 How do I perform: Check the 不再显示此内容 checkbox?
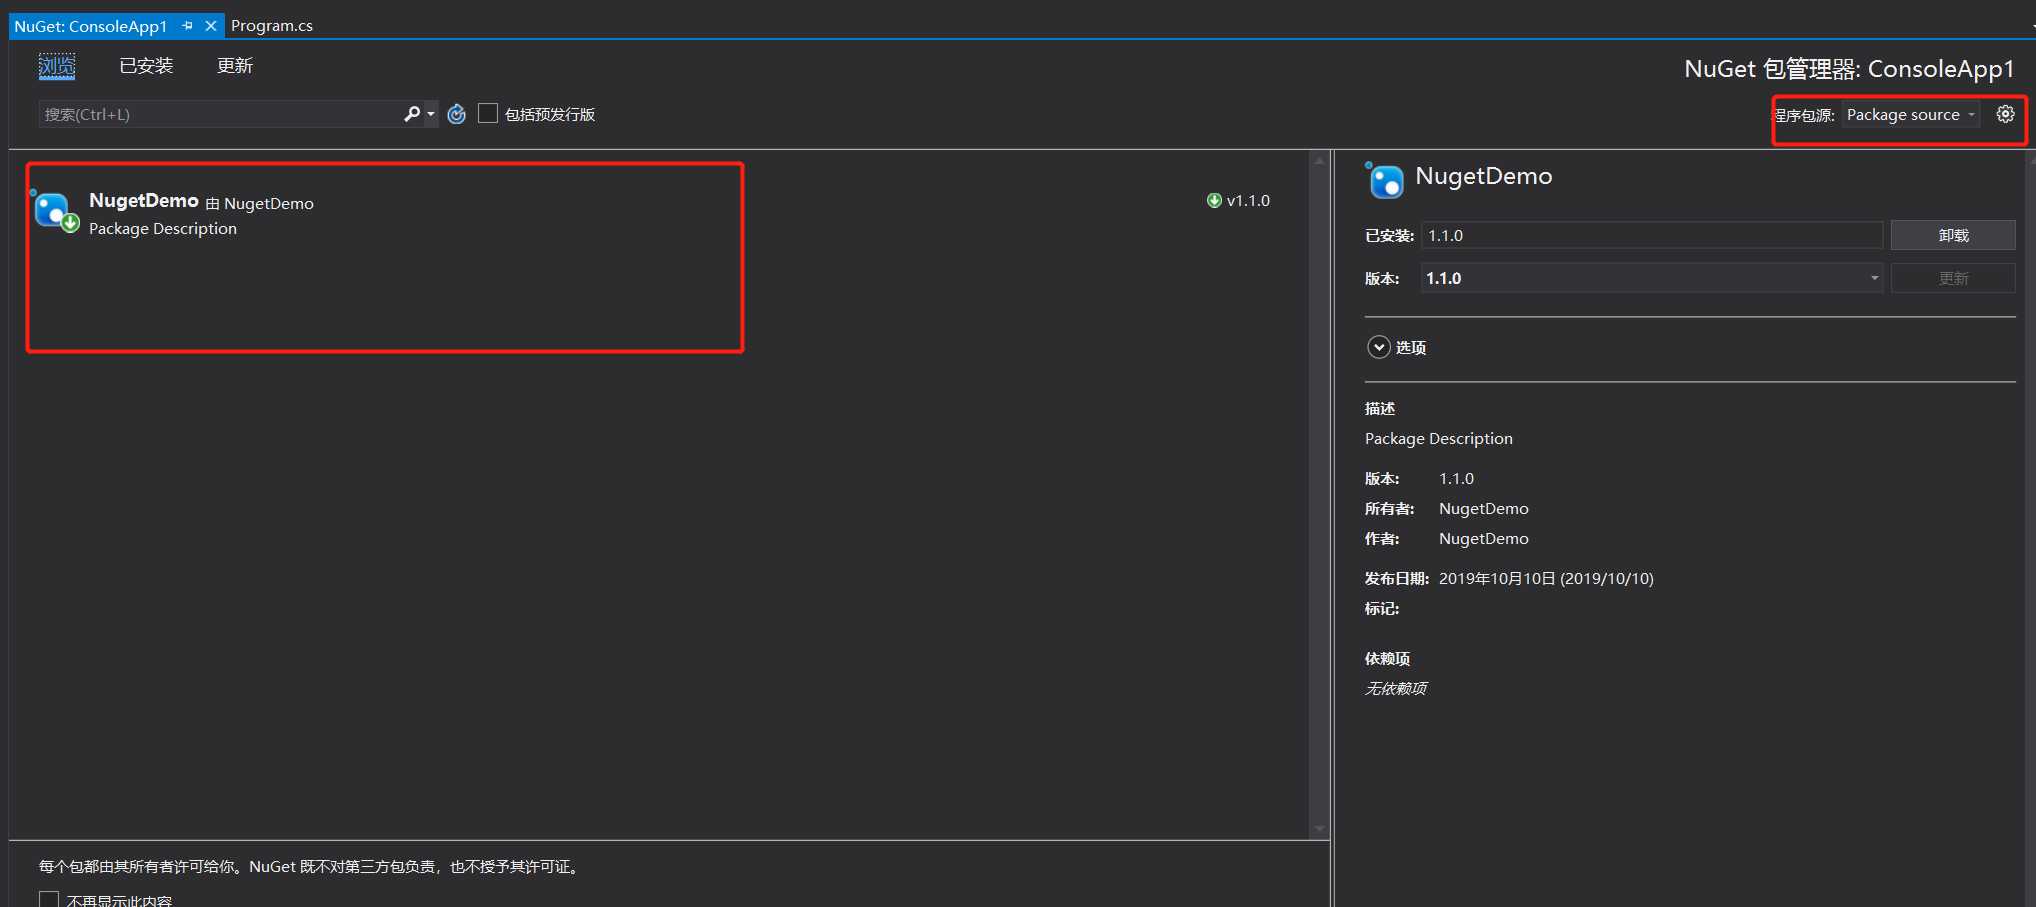pos(49,899)
